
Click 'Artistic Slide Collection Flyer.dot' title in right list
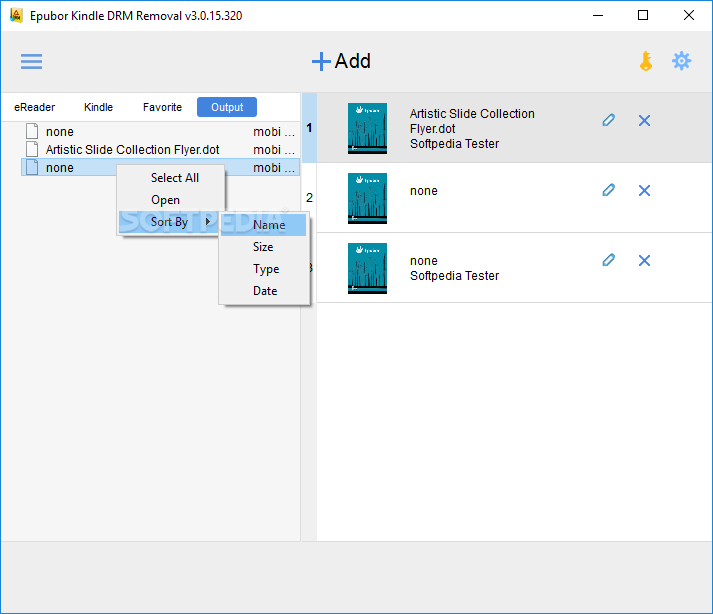(x=472, y=121)
